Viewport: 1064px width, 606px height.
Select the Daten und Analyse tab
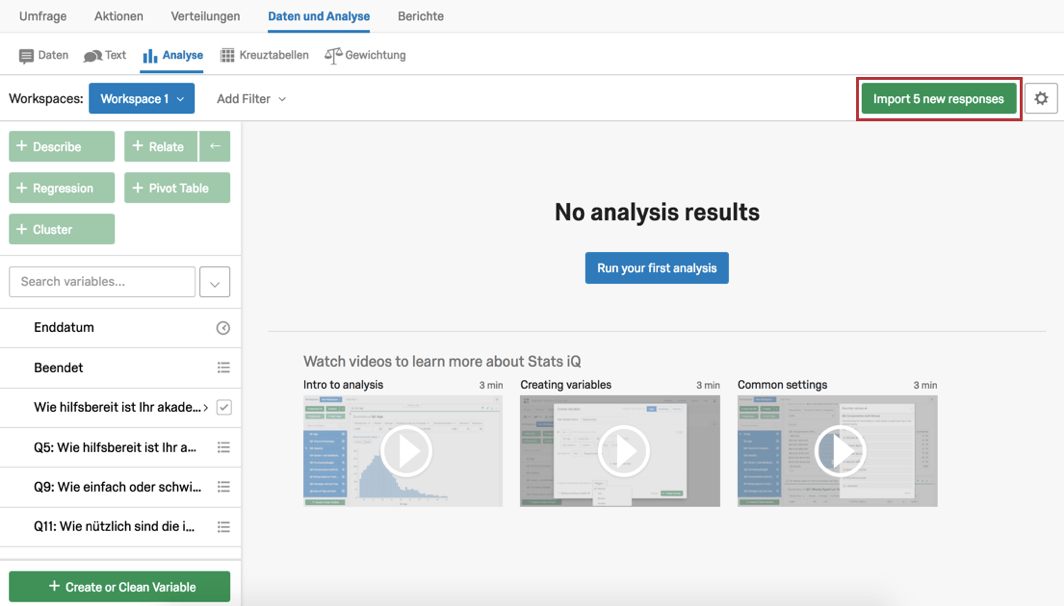[319, 16]
